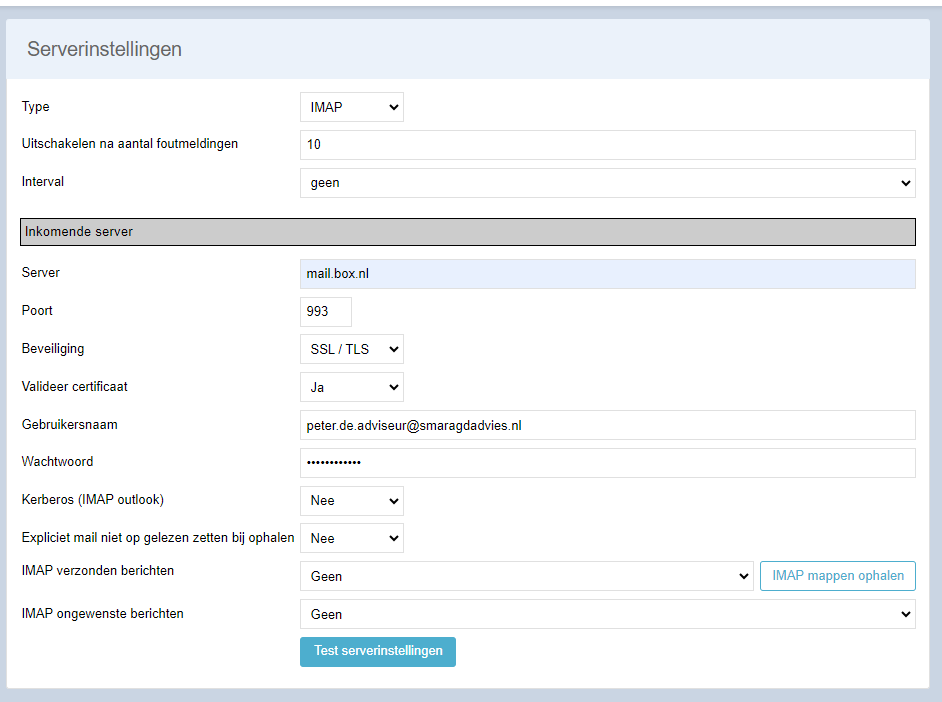Click the Wachtwoord password field
942x702 pixels.
point(607,463)
